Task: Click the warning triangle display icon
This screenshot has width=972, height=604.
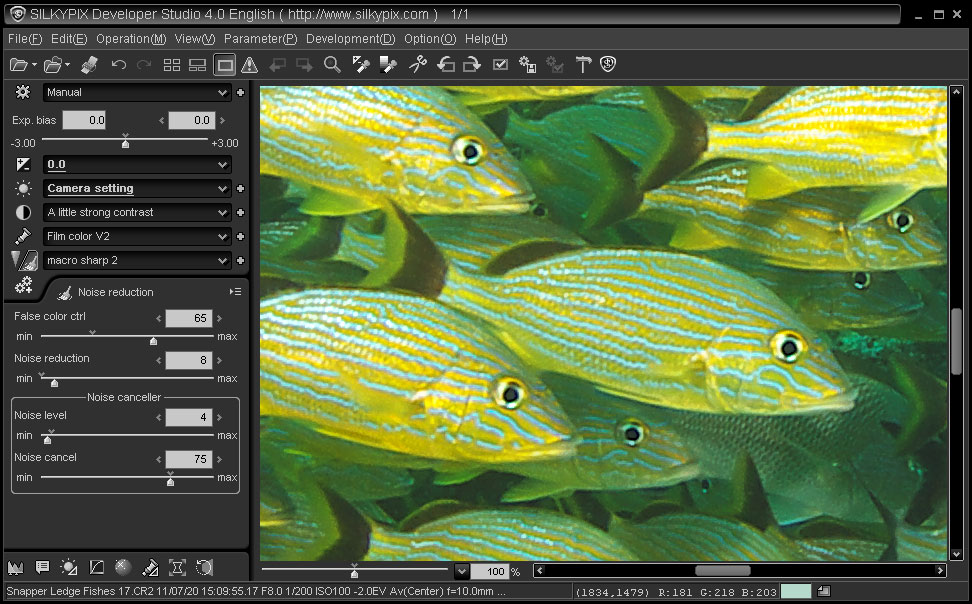Action: click(x=250, y=65)
